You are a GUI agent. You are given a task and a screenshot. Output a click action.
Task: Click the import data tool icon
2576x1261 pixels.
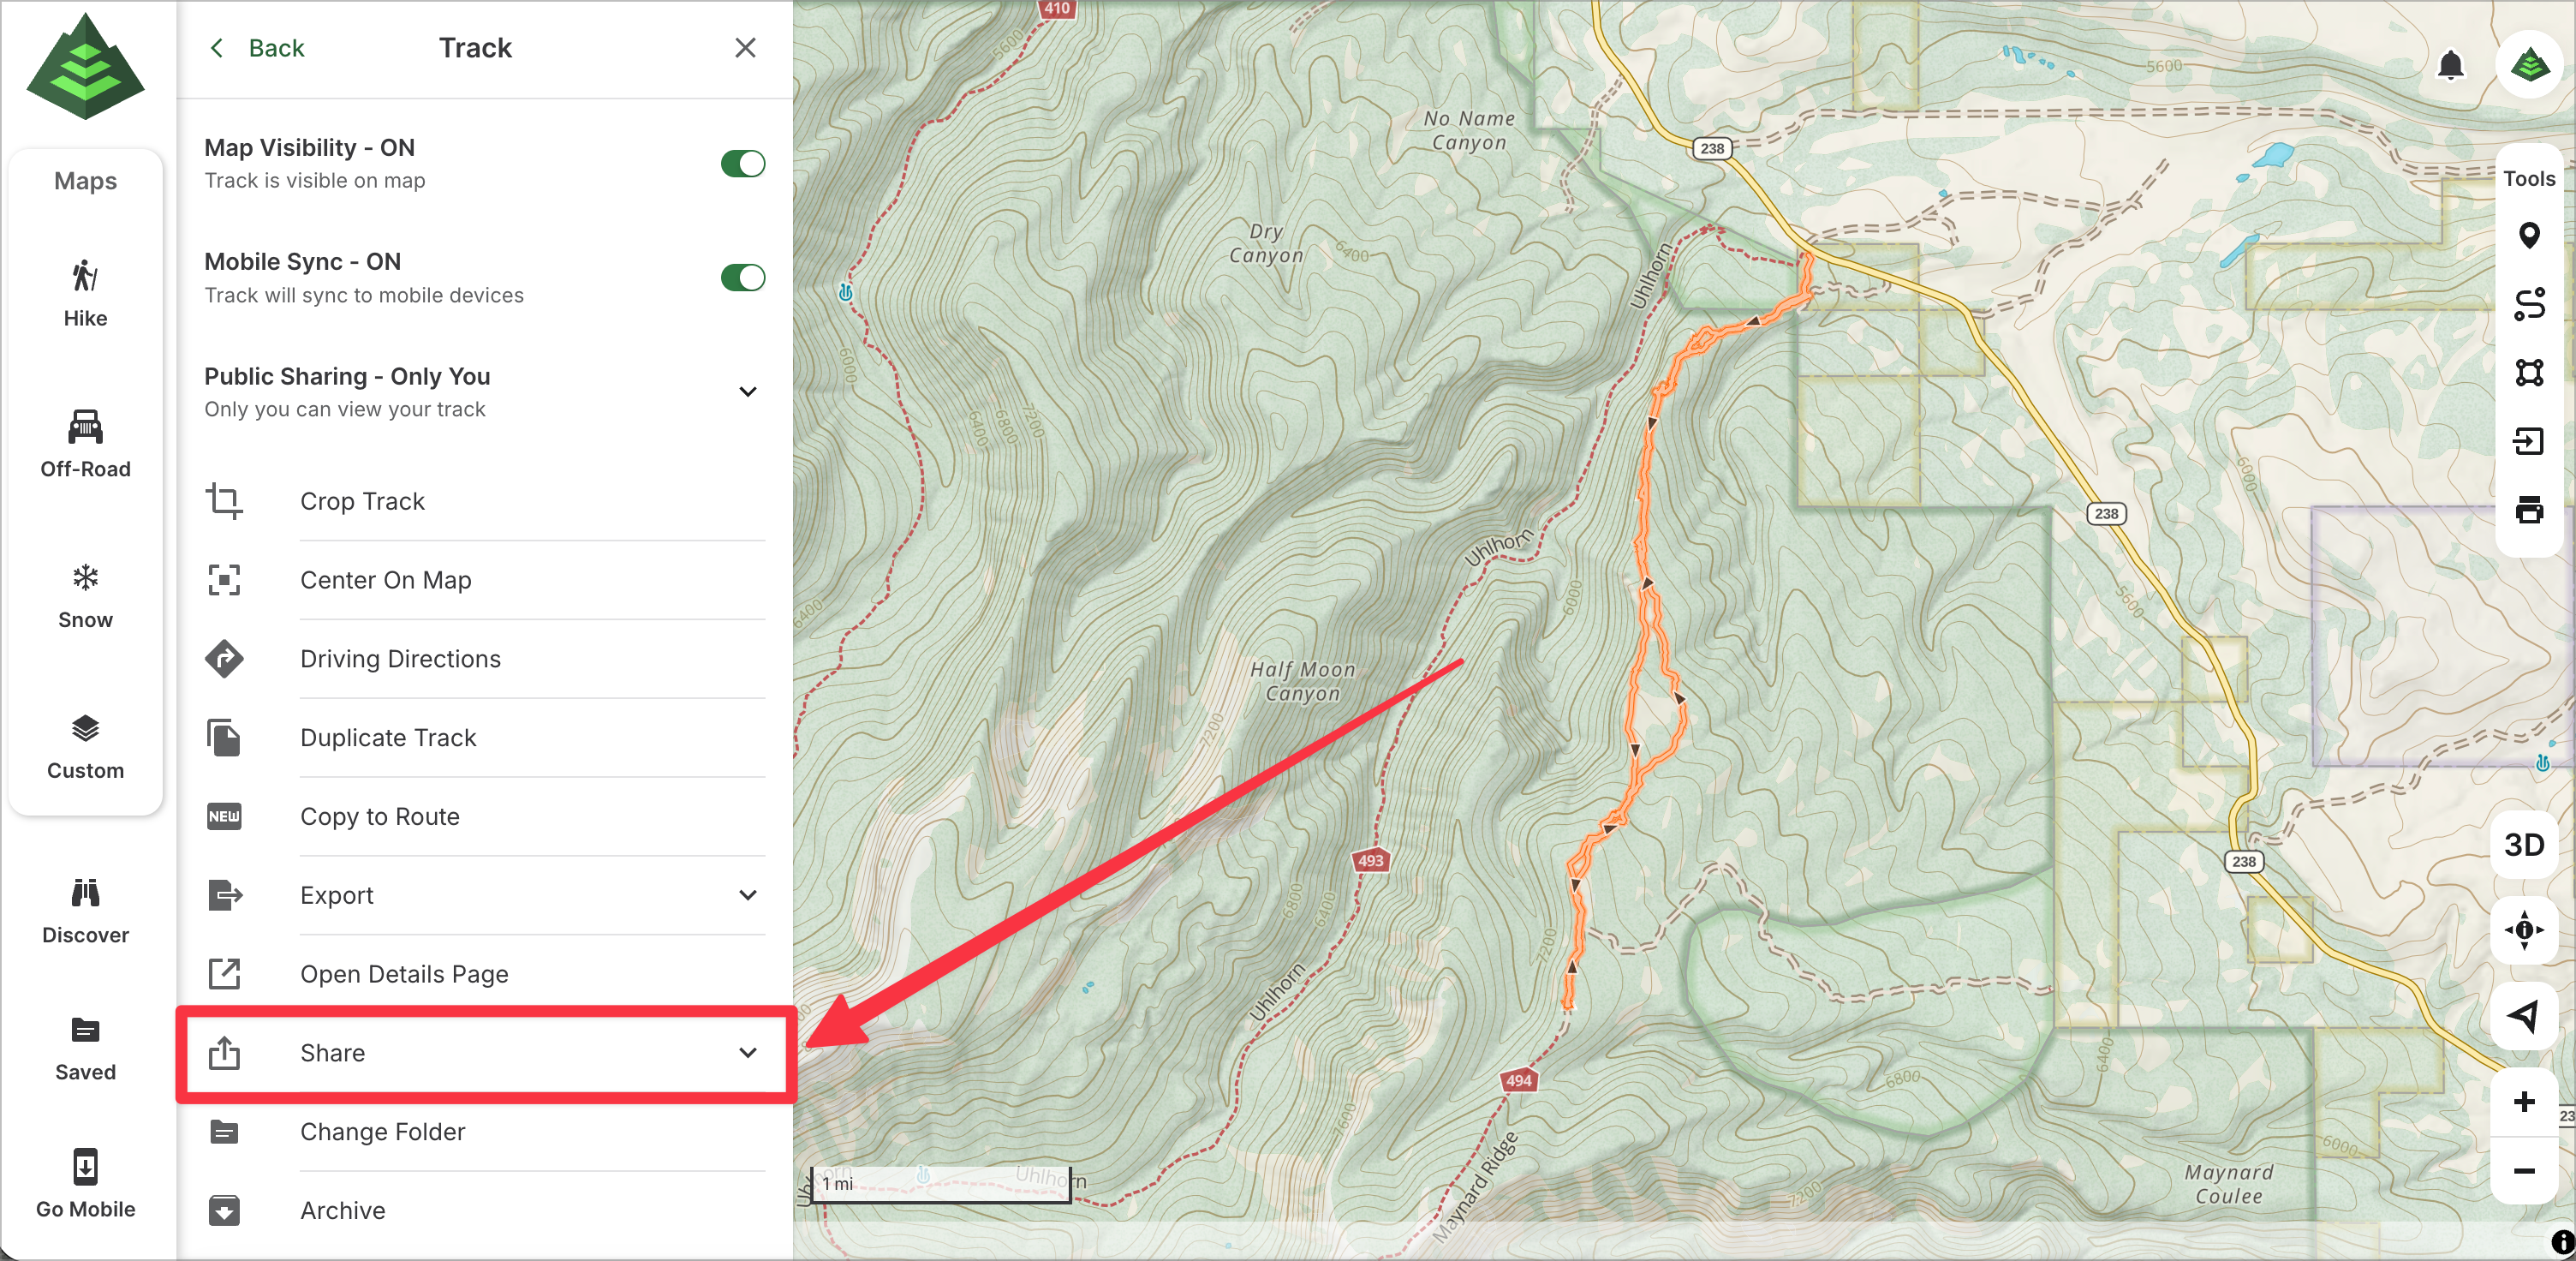(x=2528, y=441)
